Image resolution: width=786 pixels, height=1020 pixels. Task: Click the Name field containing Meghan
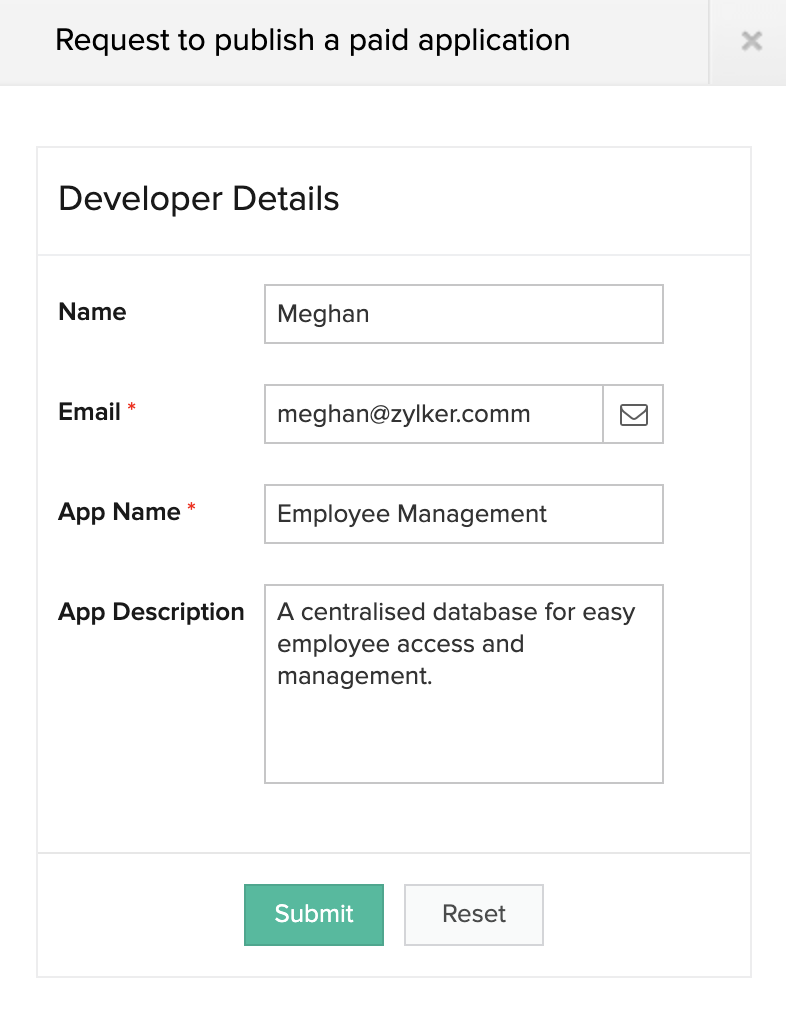(x=463, y=314)
